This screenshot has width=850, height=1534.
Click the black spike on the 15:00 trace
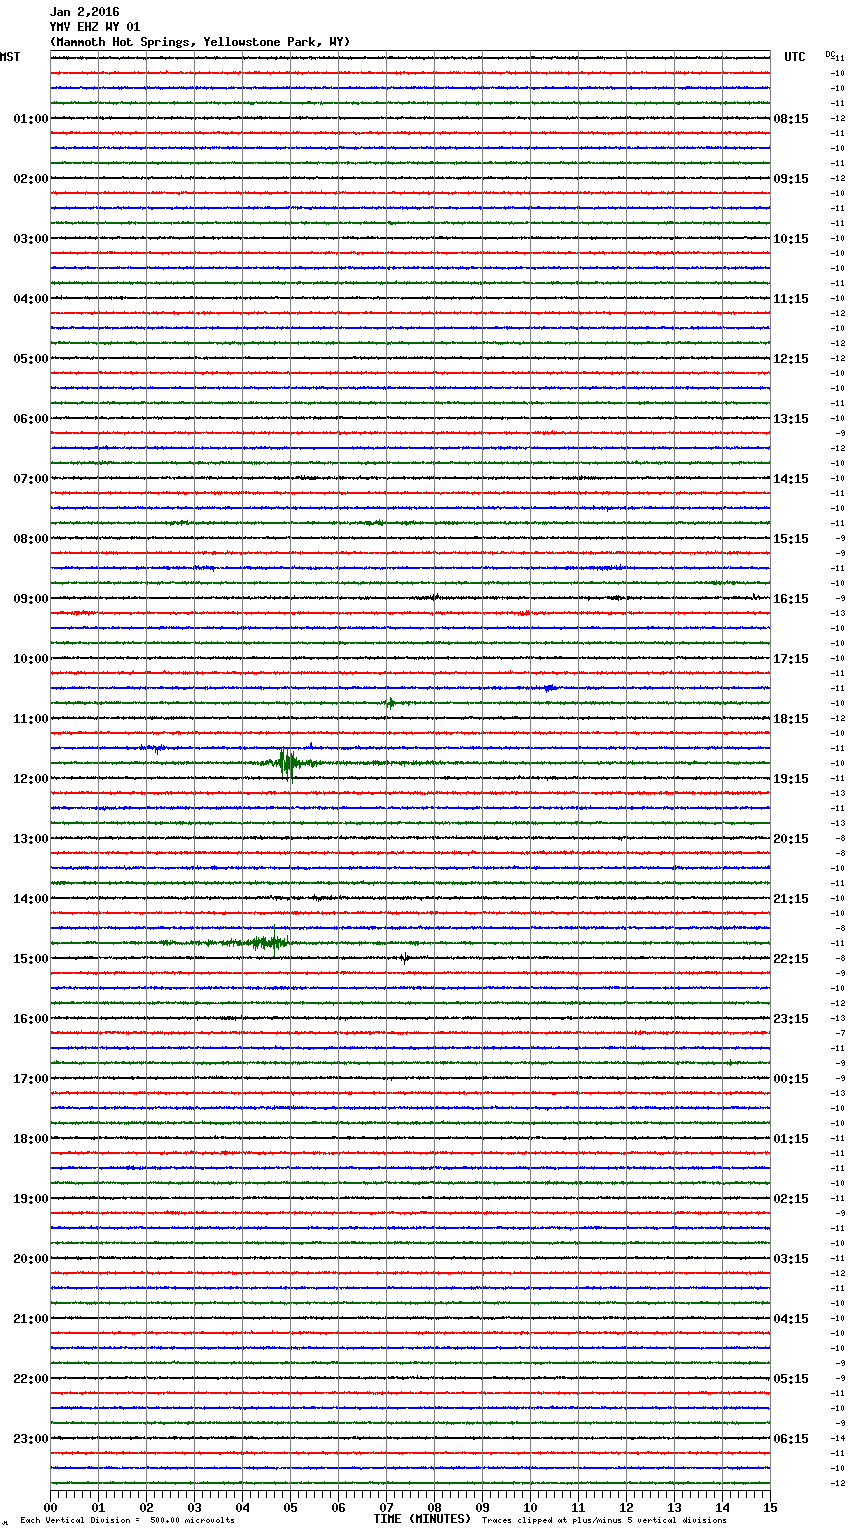pos(404,958)
